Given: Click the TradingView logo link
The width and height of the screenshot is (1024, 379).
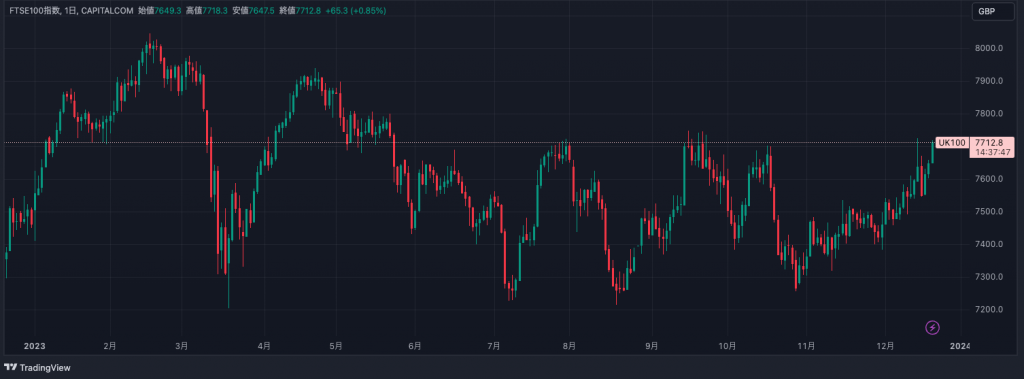Looking at the screenshot, I should 37,367.
